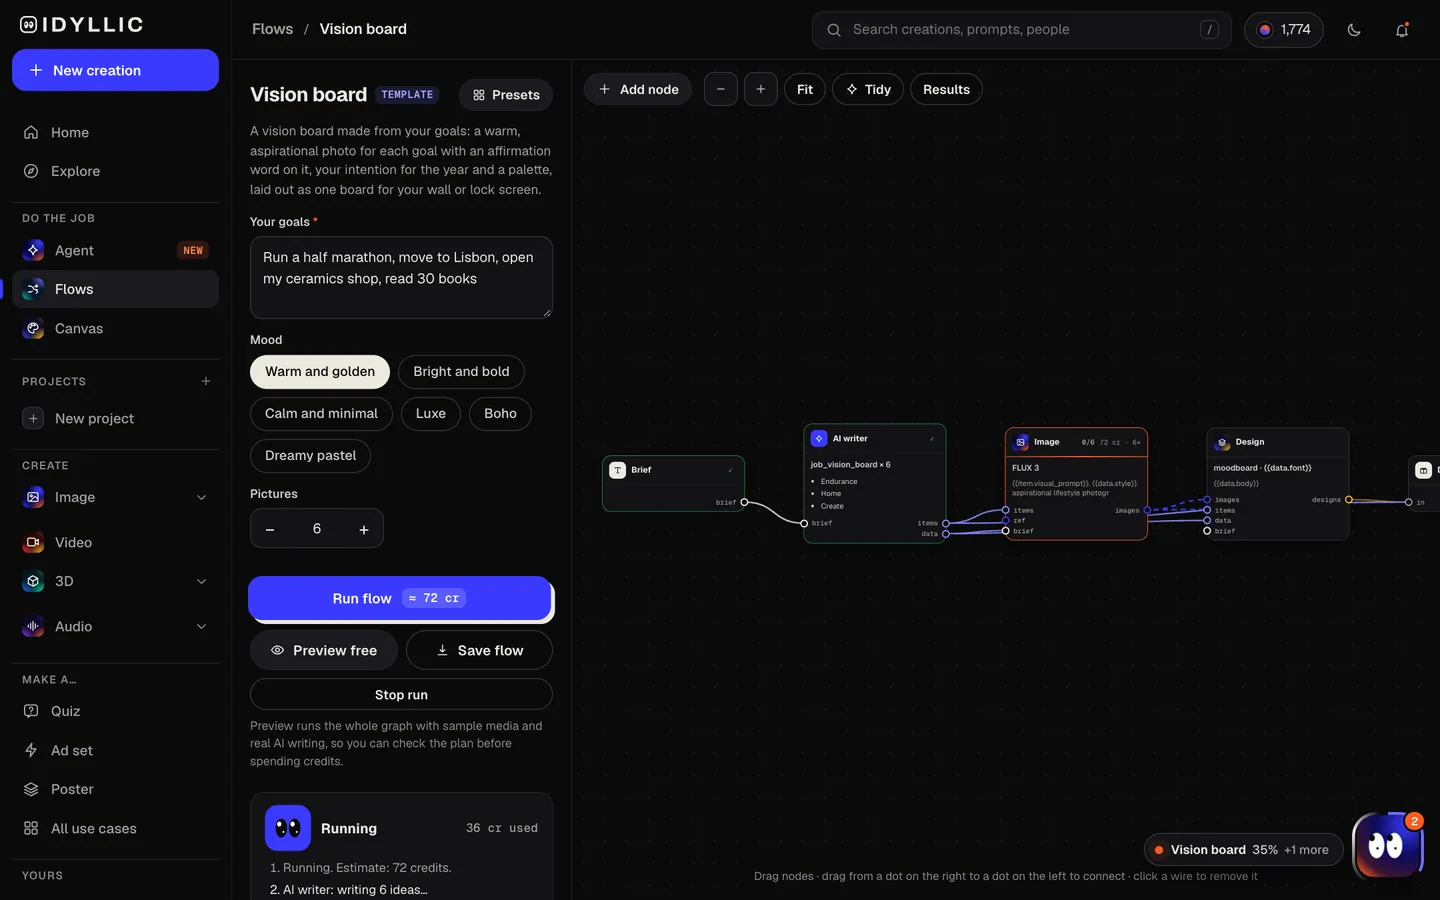The width and height of the screenshot is (1440, 900).
Task: Increase the Pictures count
Action: 364,529
